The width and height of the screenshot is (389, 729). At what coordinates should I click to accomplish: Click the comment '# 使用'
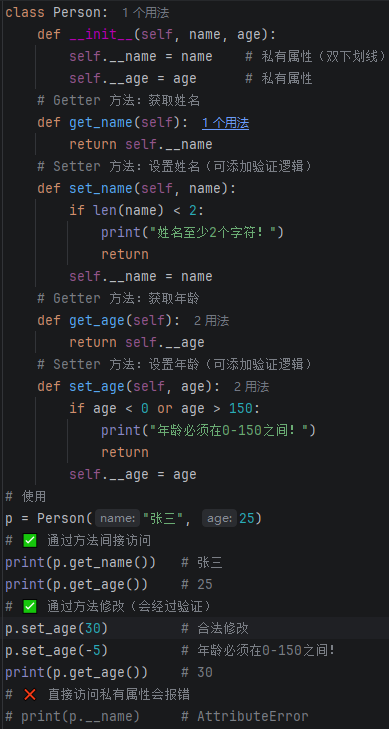click(26, 497)
